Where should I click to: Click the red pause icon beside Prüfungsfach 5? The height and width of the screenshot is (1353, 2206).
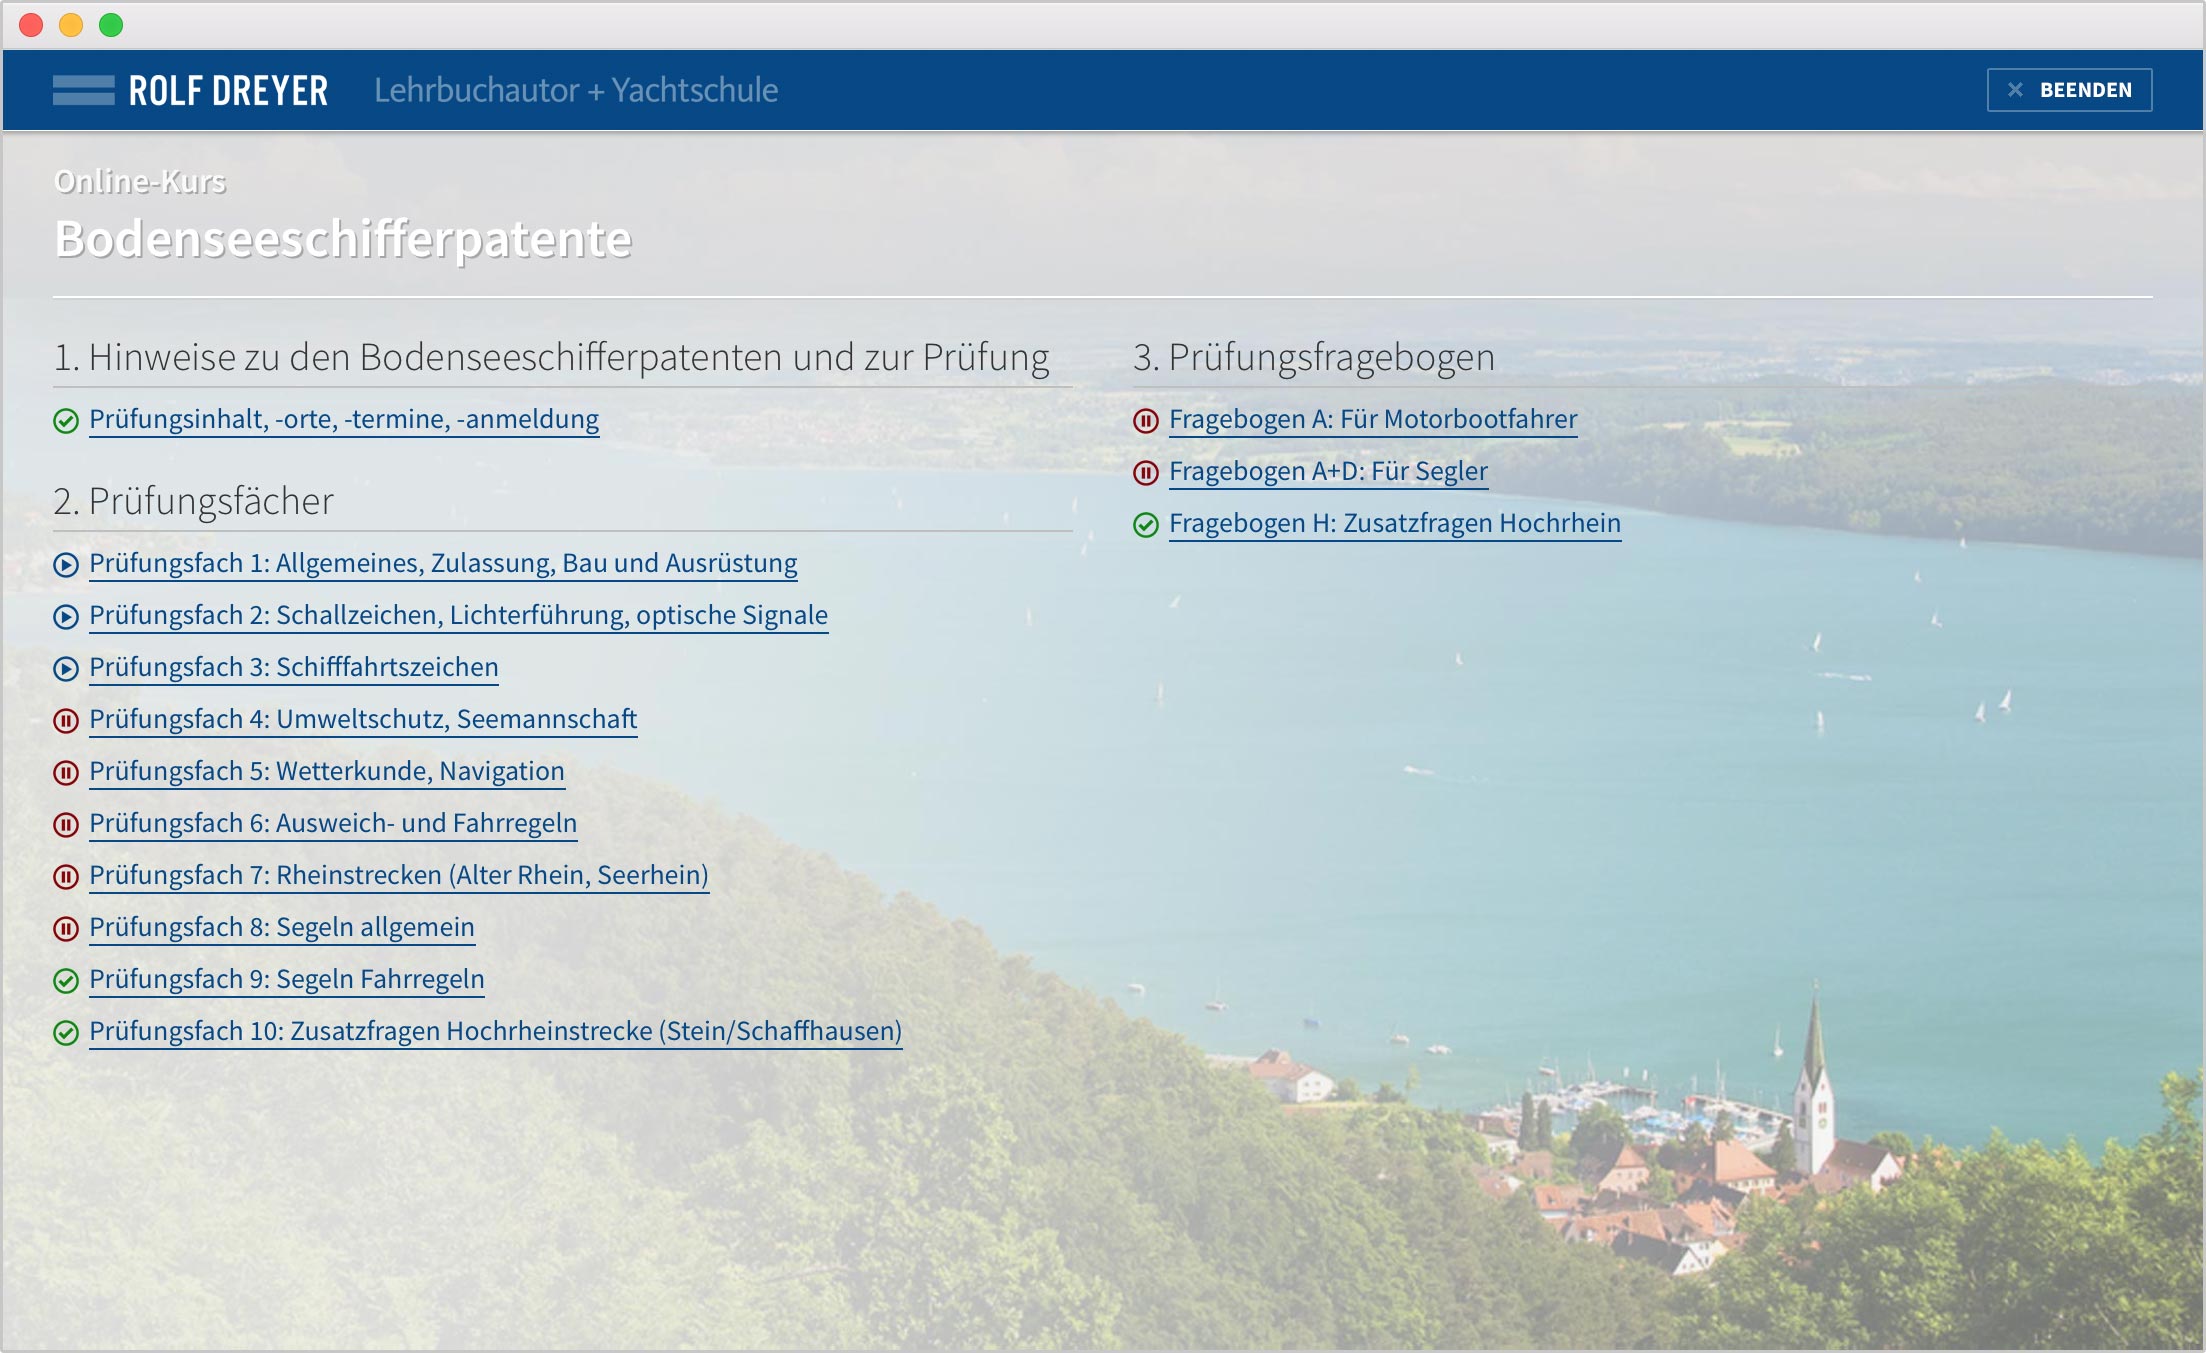[66, 773]
